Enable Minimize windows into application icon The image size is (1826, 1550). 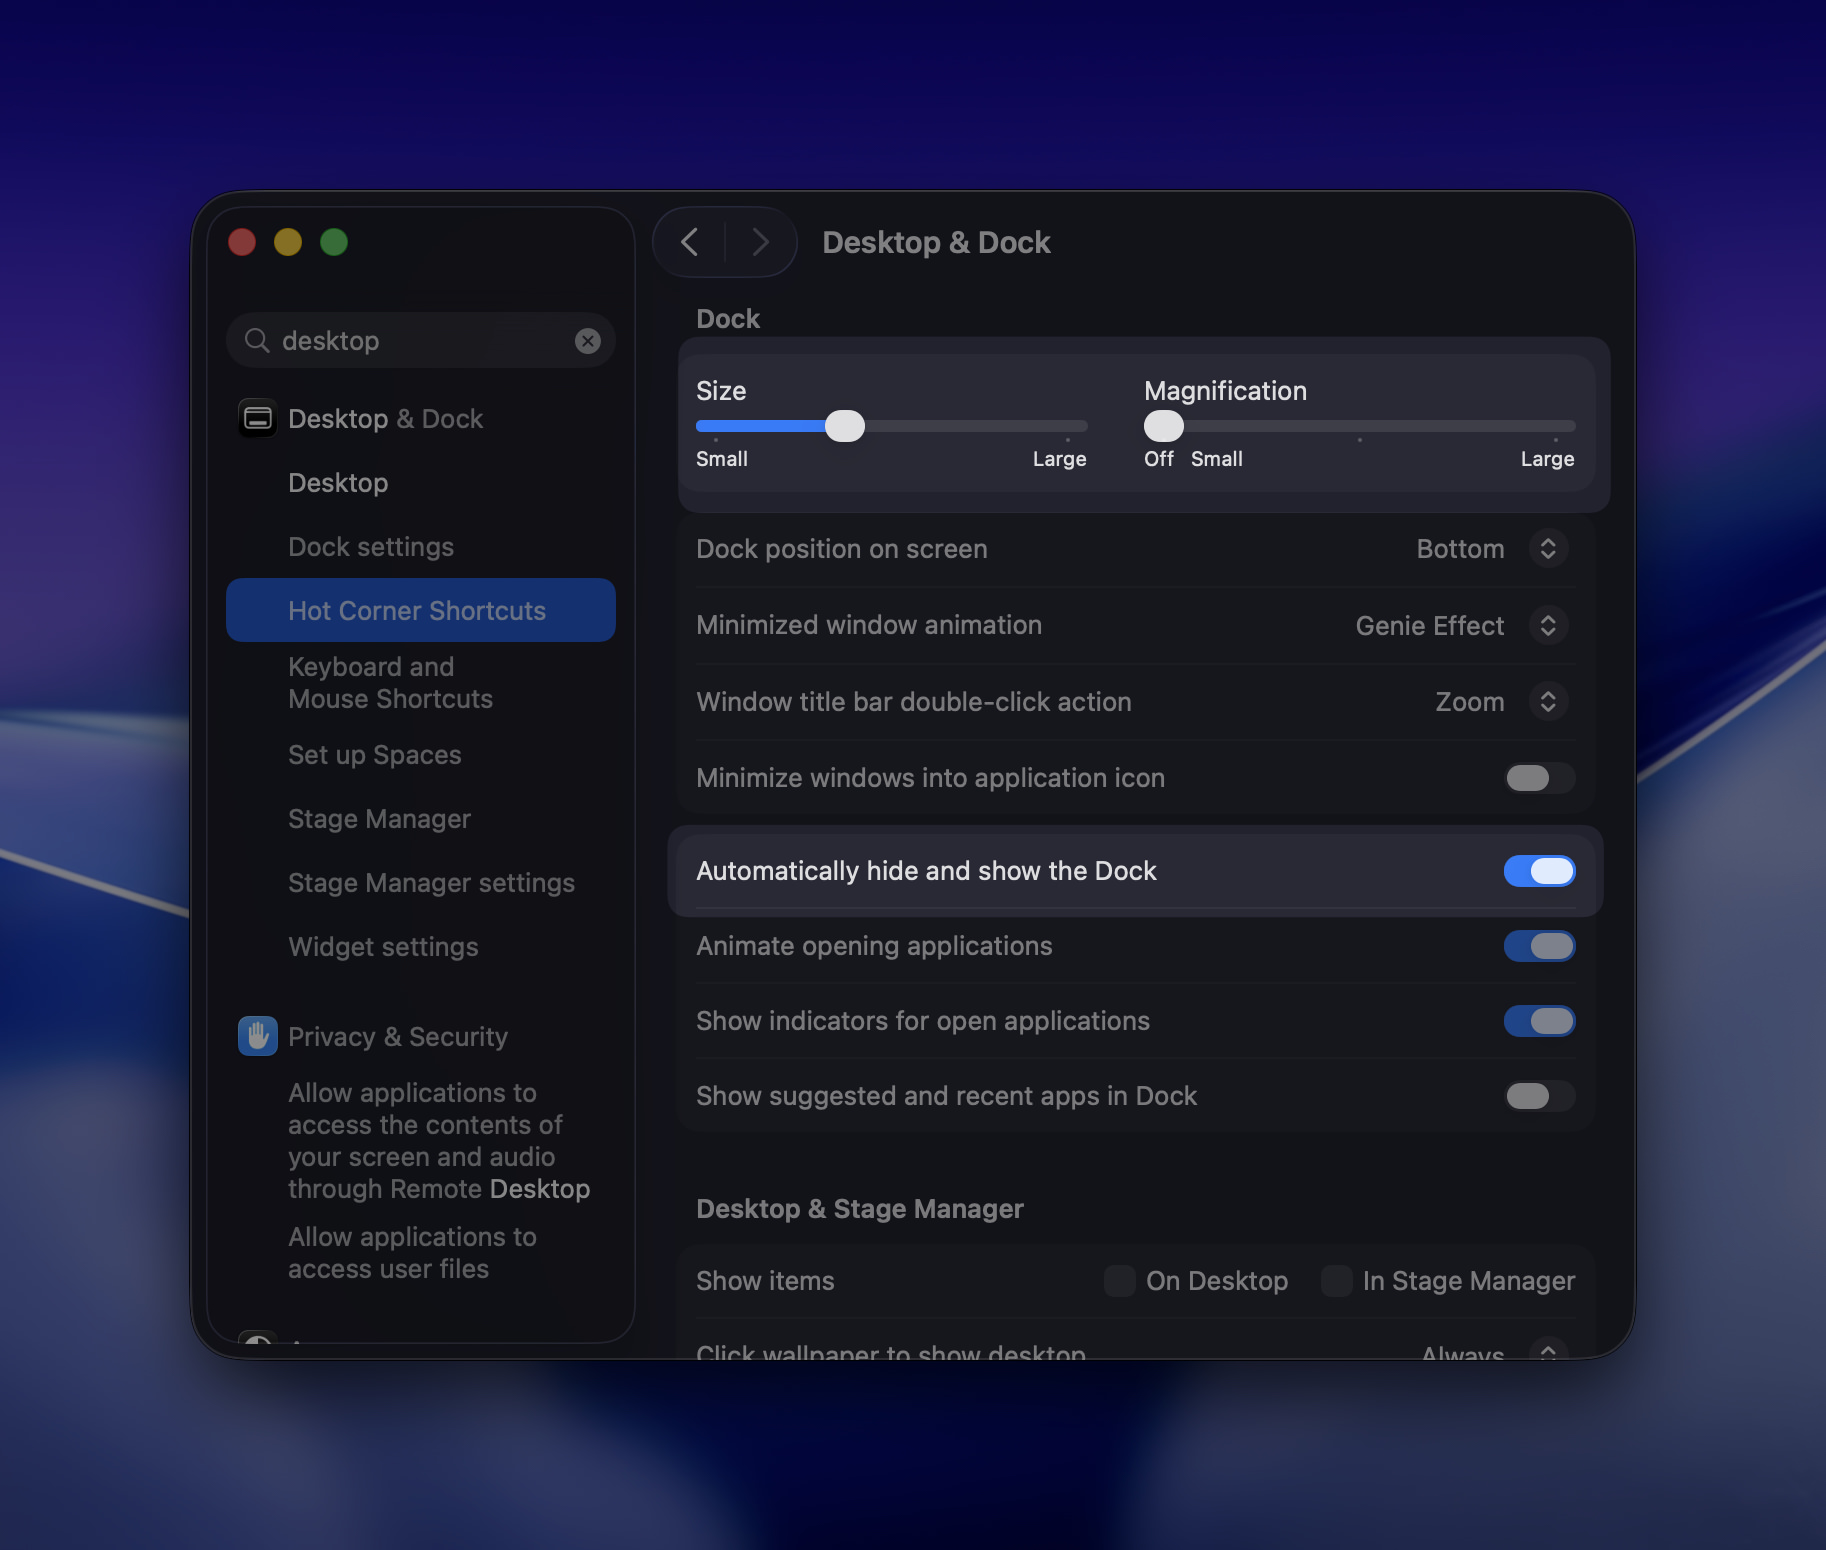click(1537, 778)
